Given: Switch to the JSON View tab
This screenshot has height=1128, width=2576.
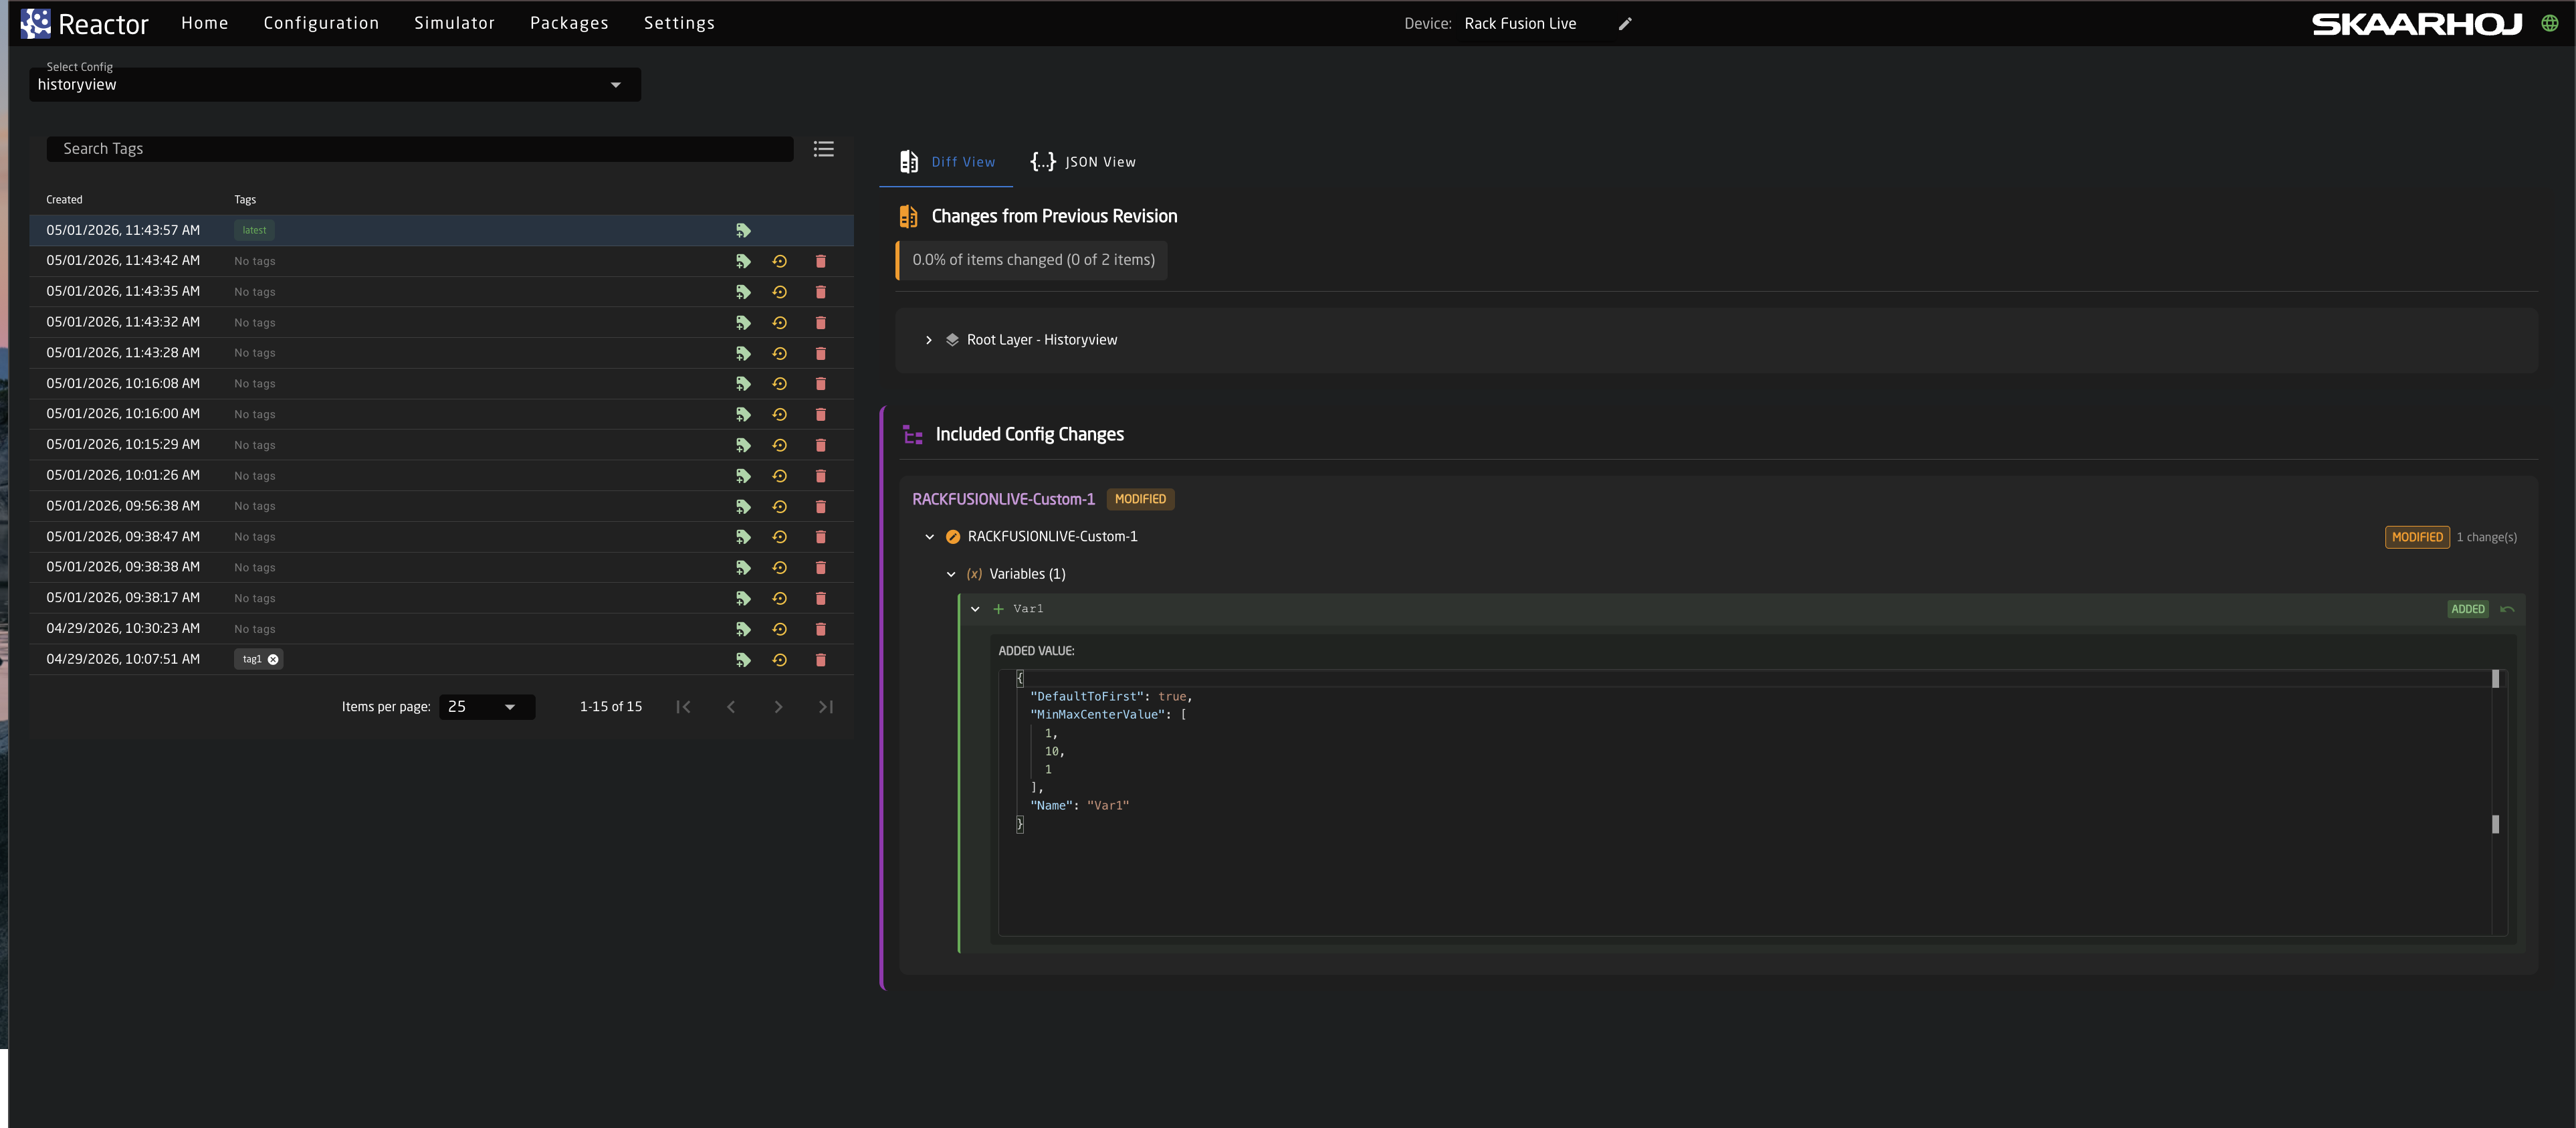Looking at the screenshot, I should [x=1083, y=162].
